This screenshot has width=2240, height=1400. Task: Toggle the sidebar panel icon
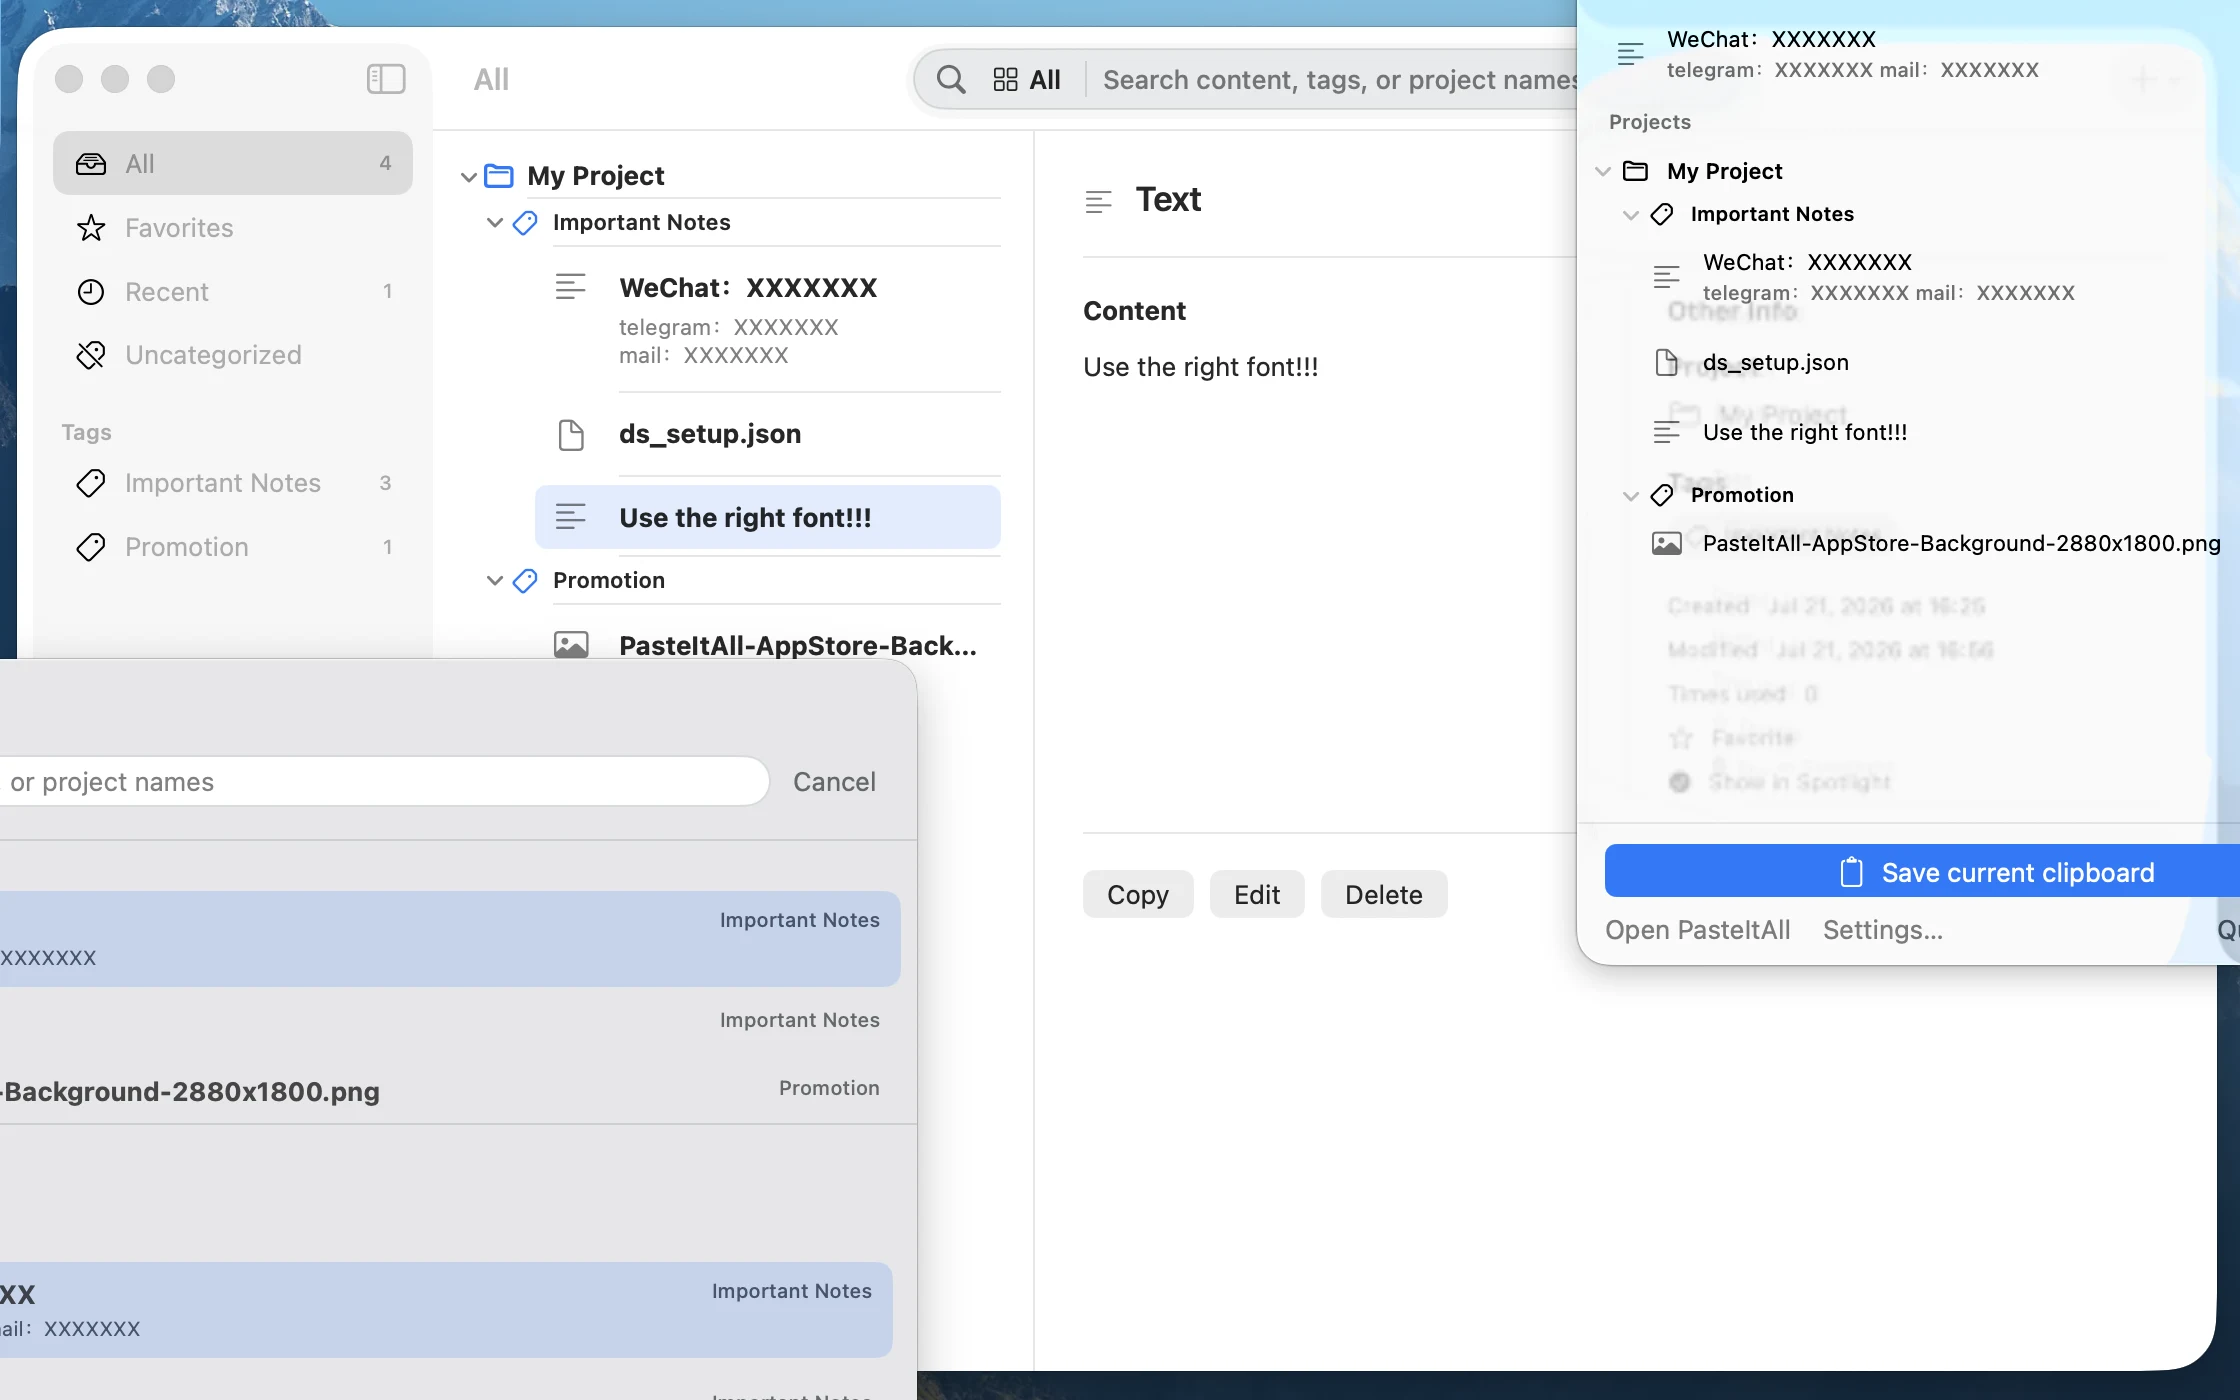(386, 79)
